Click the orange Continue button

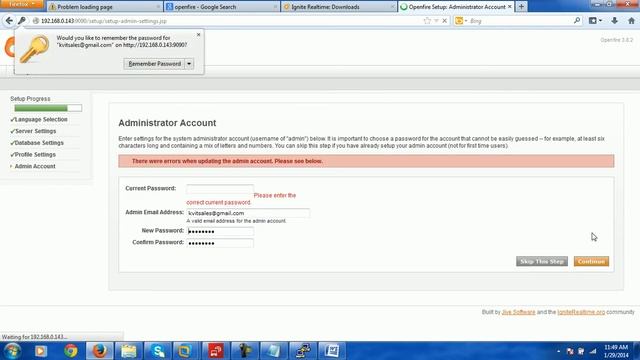pyautogui.click(x=591, y=261)
